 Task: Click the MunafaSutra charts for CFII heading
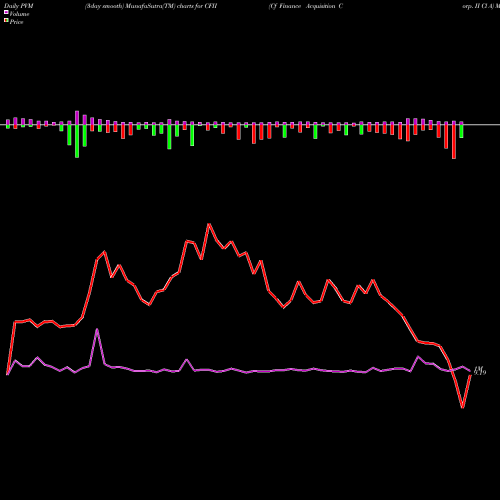click(151, 6)
